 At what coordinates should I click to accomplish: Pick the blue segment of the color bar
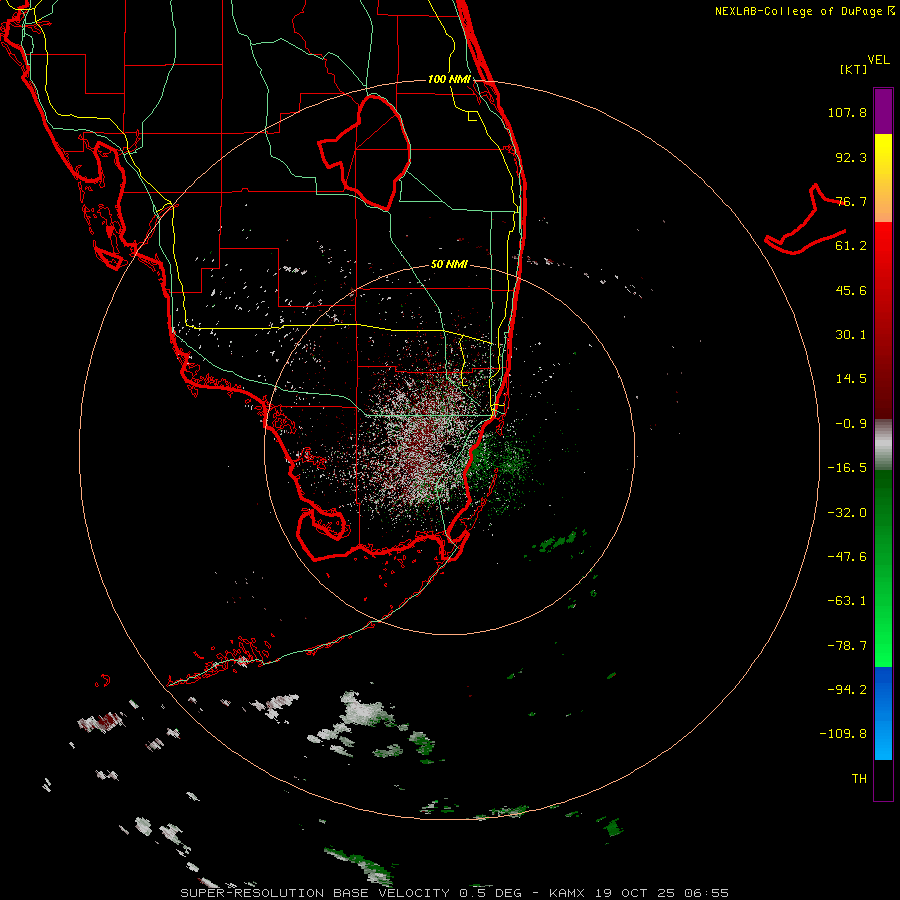point(883,713)
